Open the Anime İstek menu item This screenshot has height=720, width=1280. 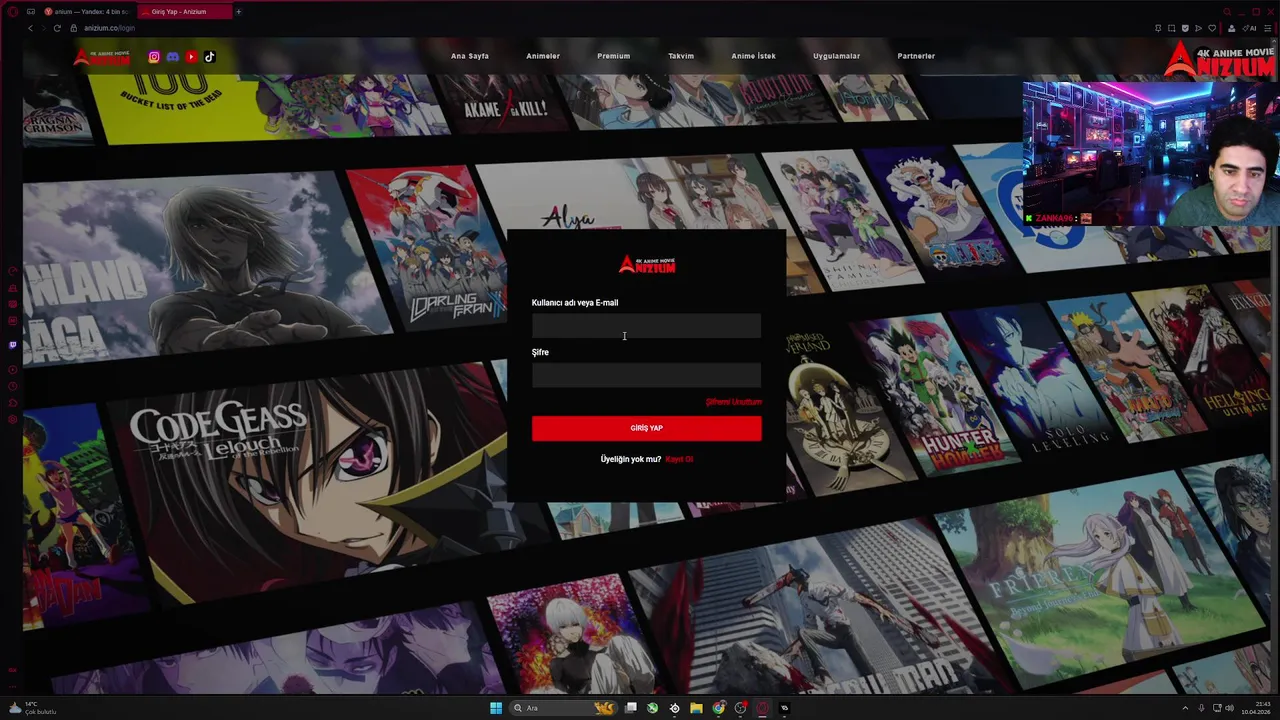(754, 56)
